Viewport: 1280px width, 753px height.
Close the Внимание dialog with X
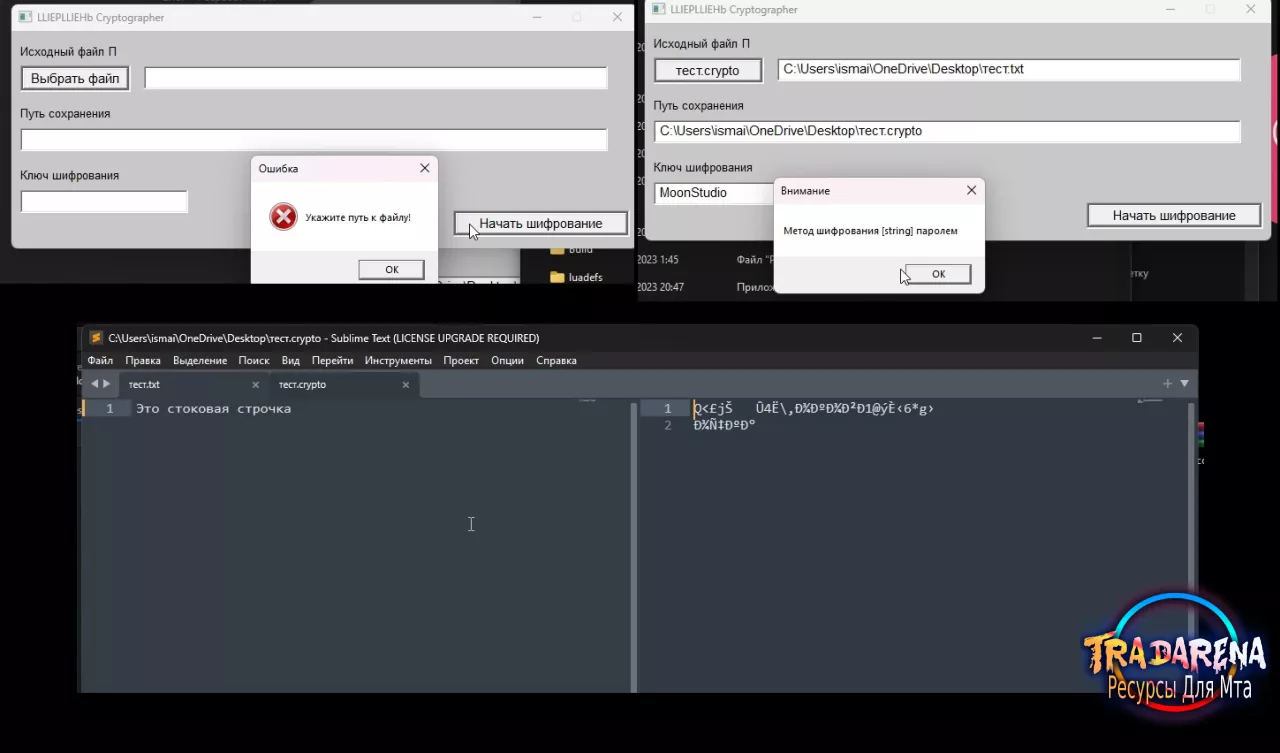point(971,190)
